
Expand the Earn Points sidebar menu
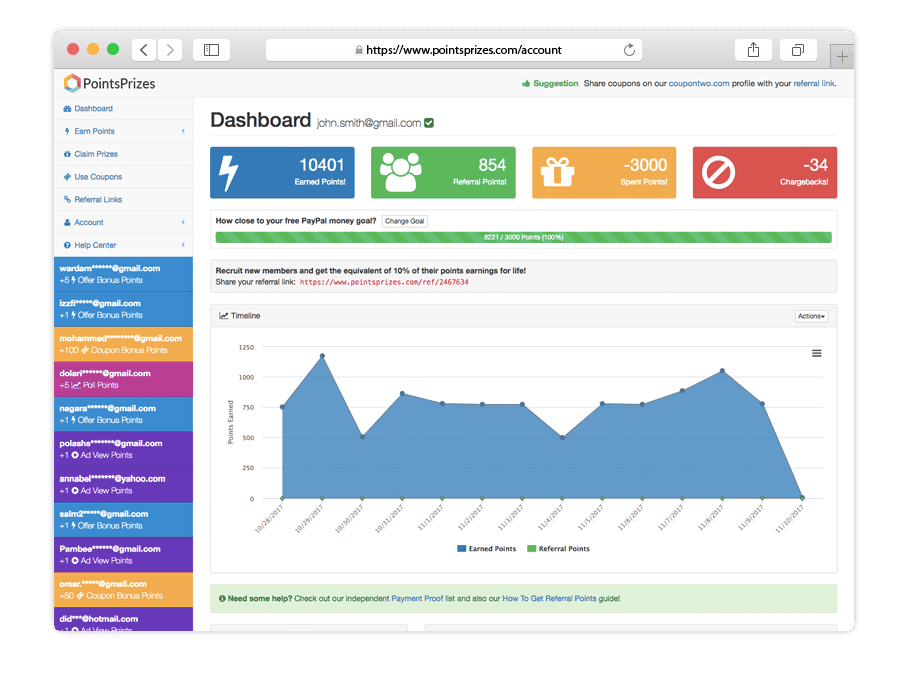click(x=123, y=131)
